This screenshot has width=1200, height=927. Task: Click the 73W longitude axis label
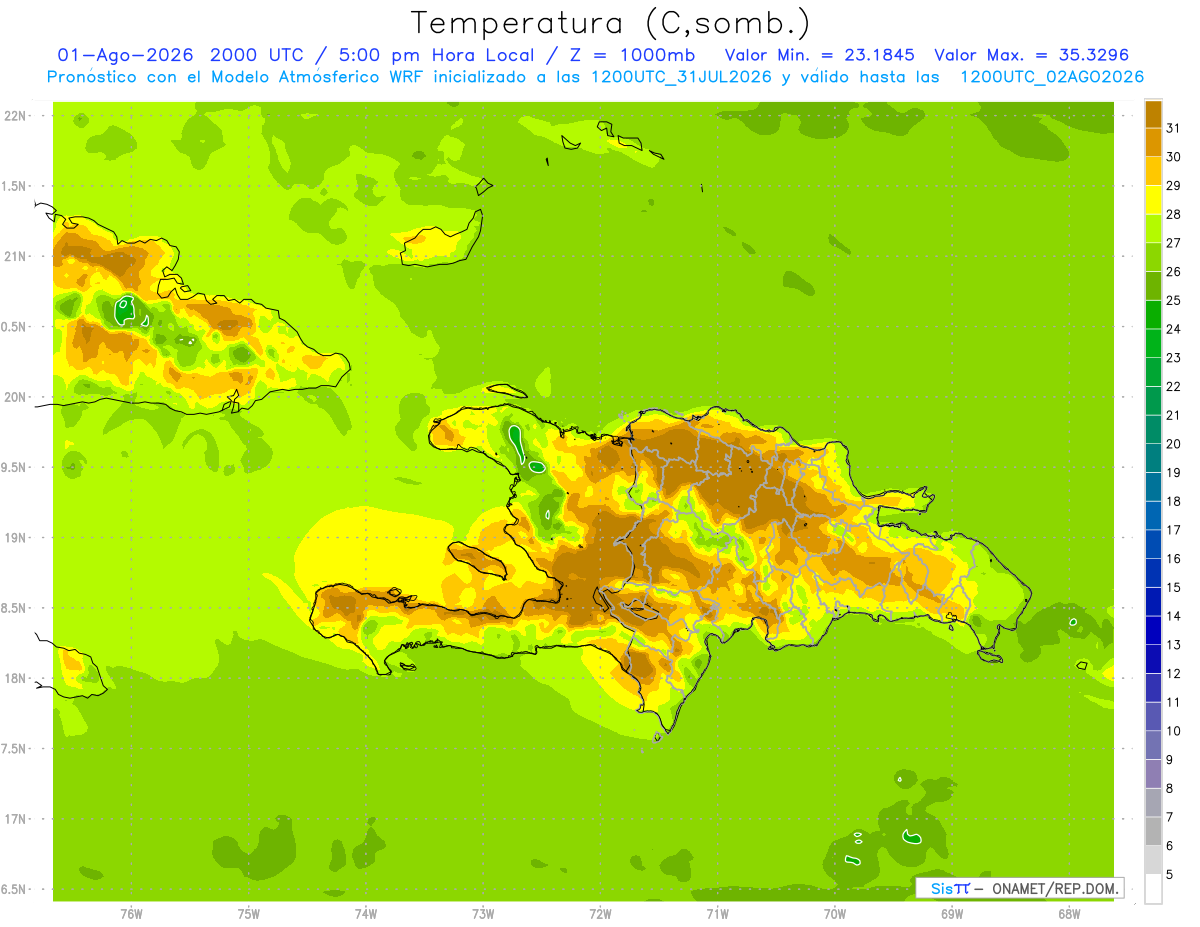click(x=483, y=913)
